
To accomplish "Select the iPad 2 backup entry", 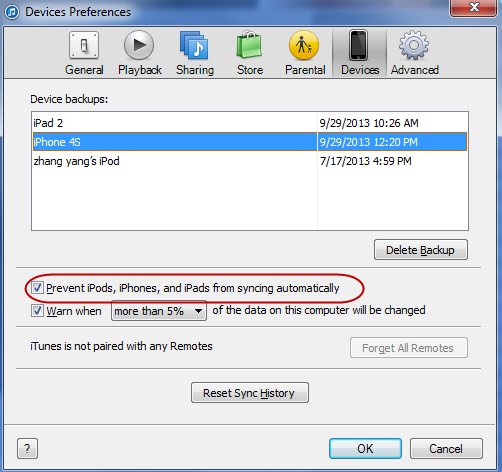I will (x=250, y=123).
